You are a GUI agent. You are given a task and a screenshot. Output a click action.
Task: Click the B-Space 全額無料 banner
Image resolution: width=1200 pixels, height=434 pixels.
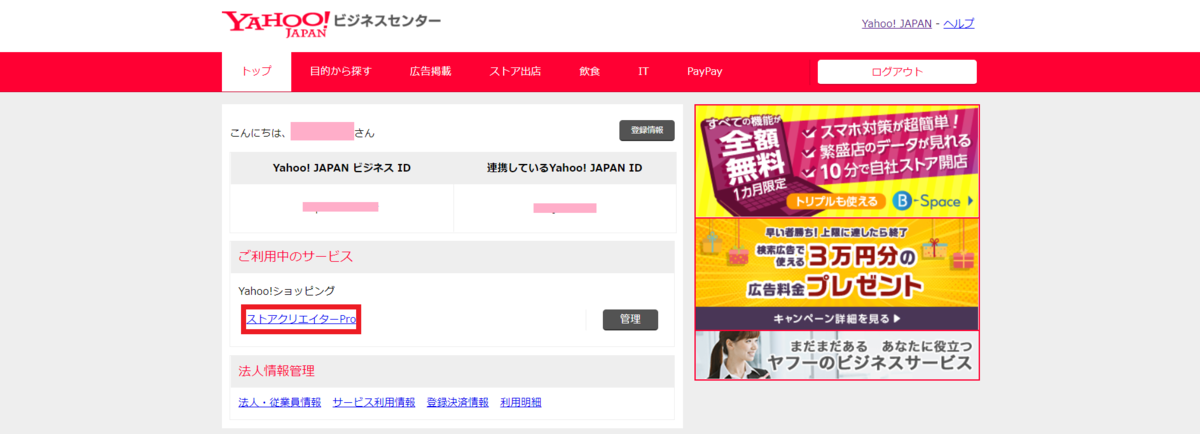click(837, 161)
